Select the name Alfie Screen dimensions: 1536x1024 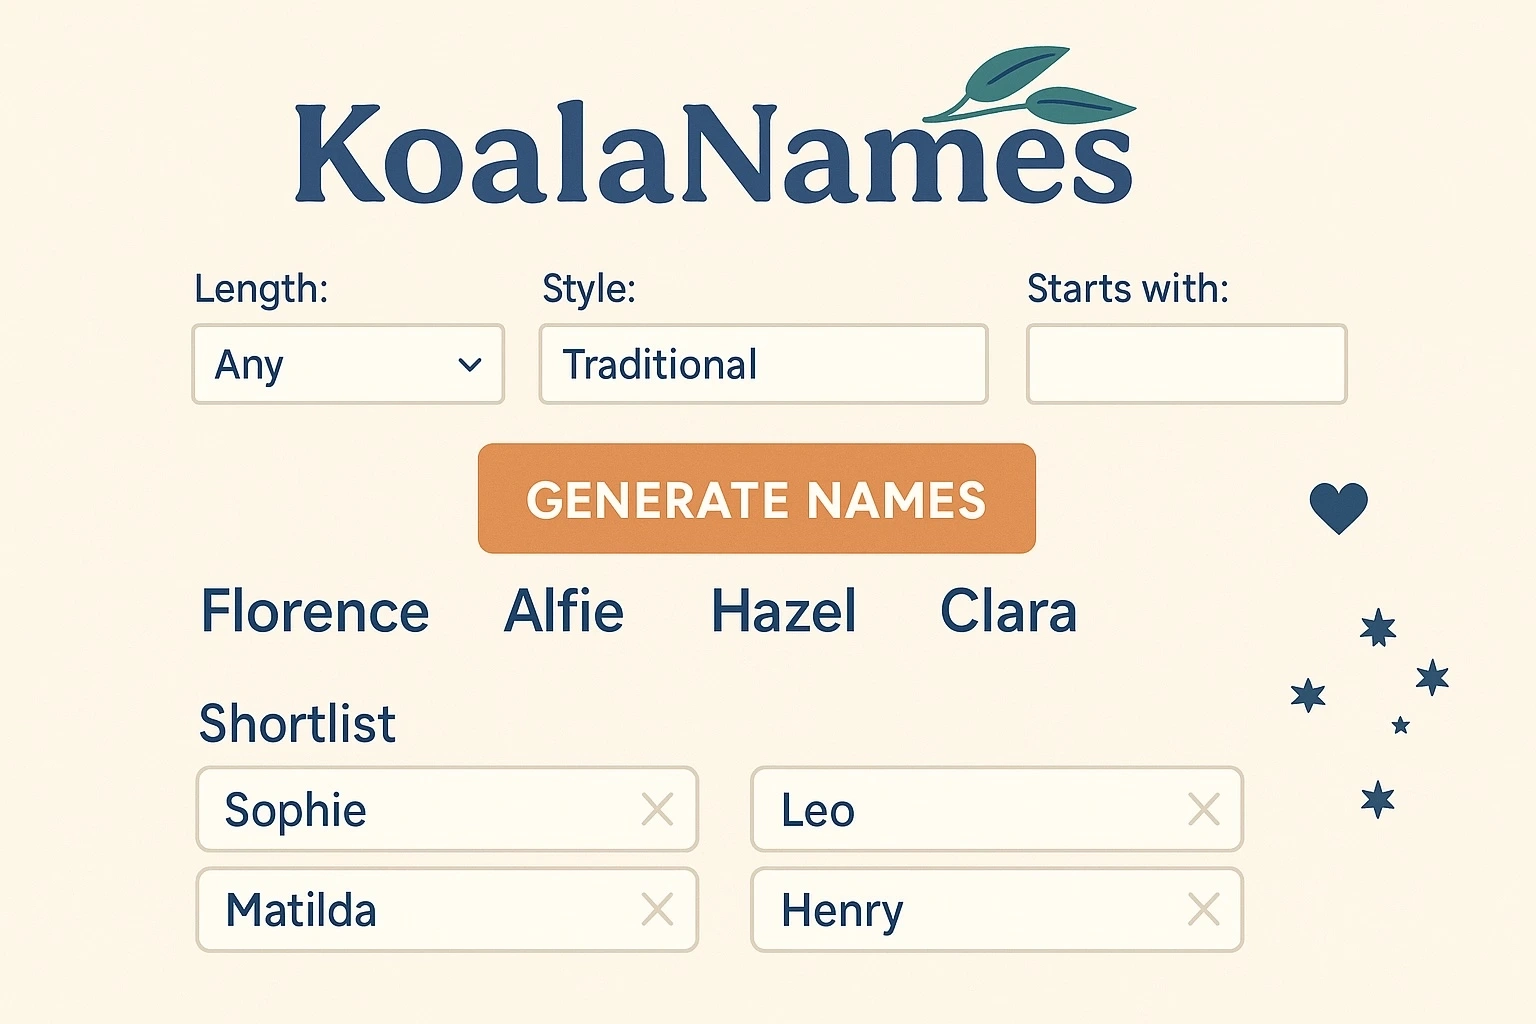click(x=563, y=611)
